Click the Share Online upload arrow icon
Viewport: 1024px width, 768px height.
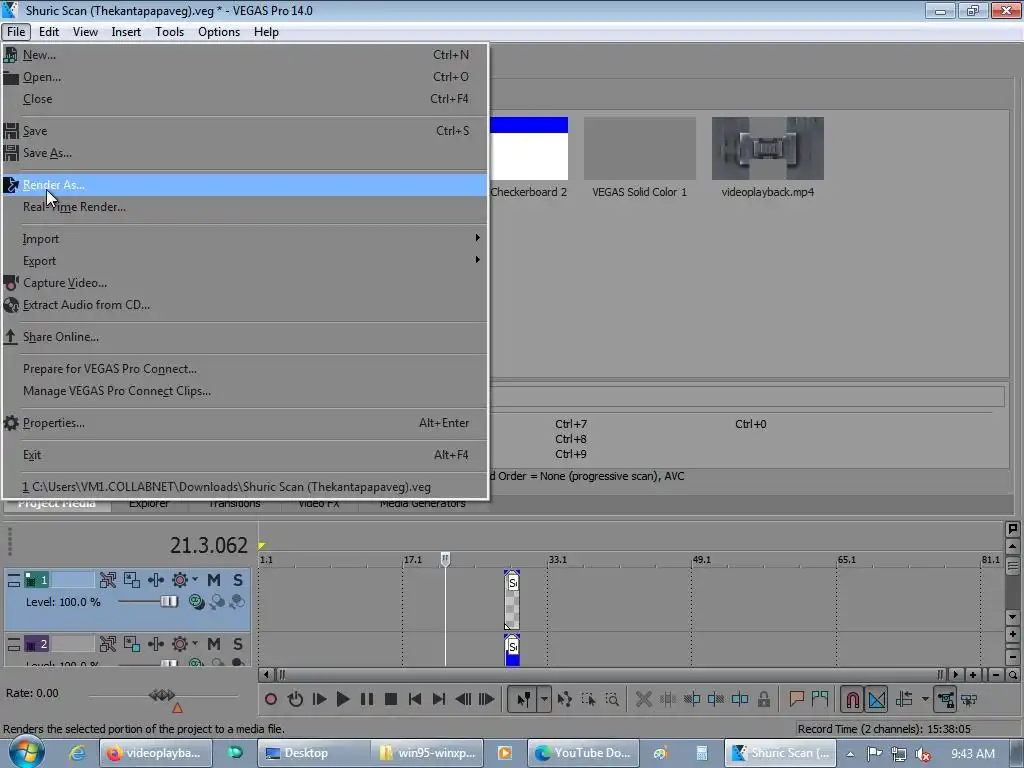10,337
